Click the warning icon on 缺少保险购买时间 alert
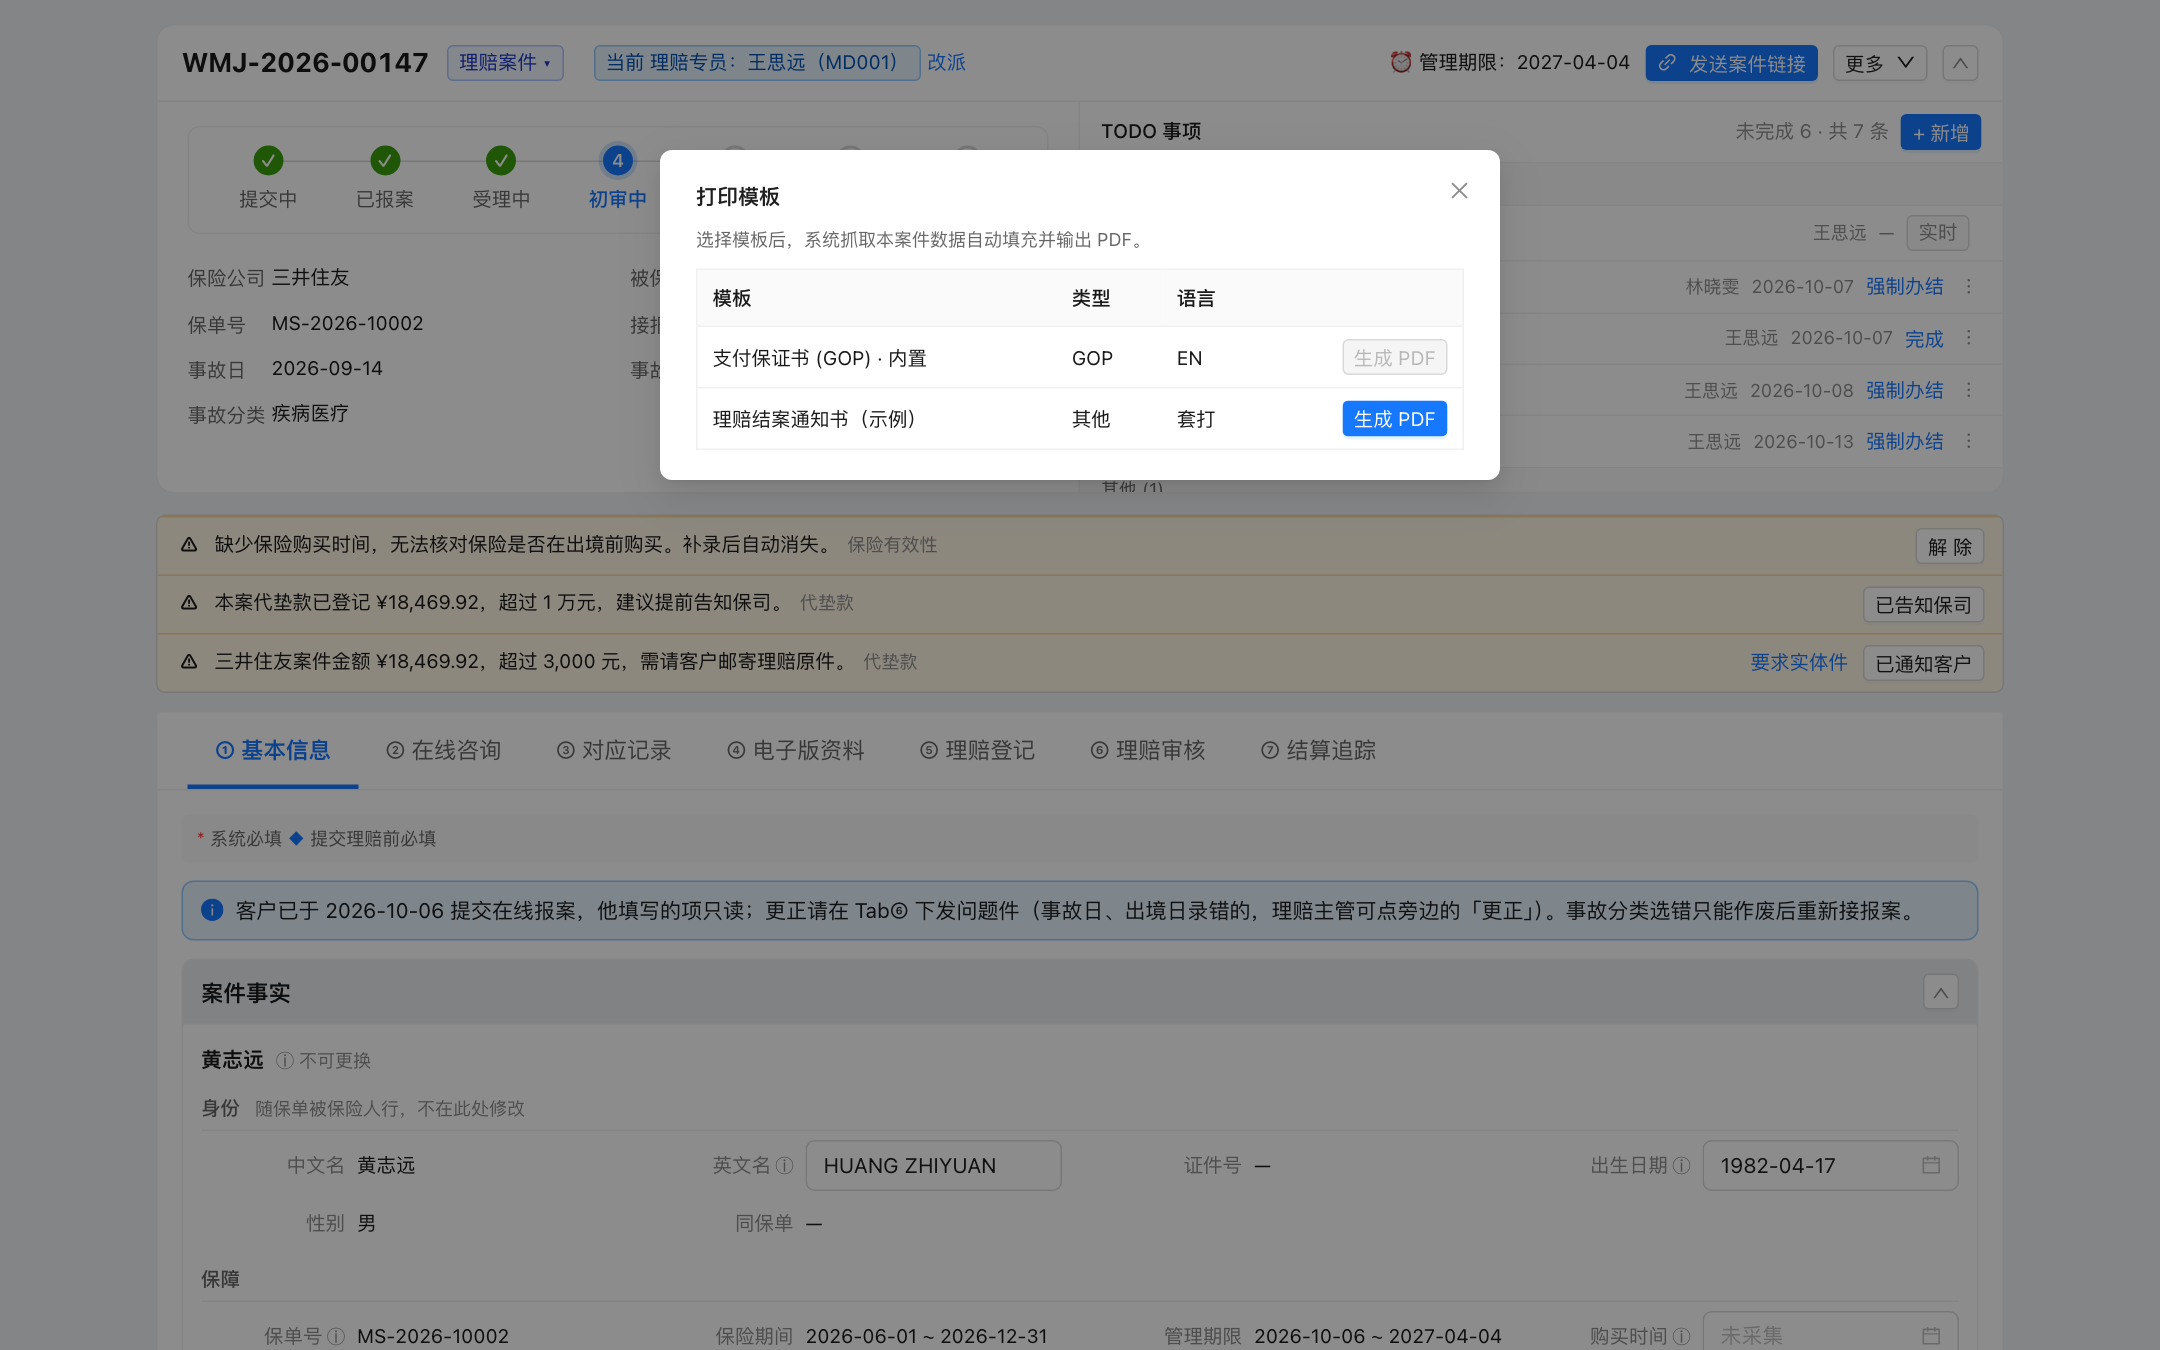This screenshot has width=2160, height=1350. [189, 545]
